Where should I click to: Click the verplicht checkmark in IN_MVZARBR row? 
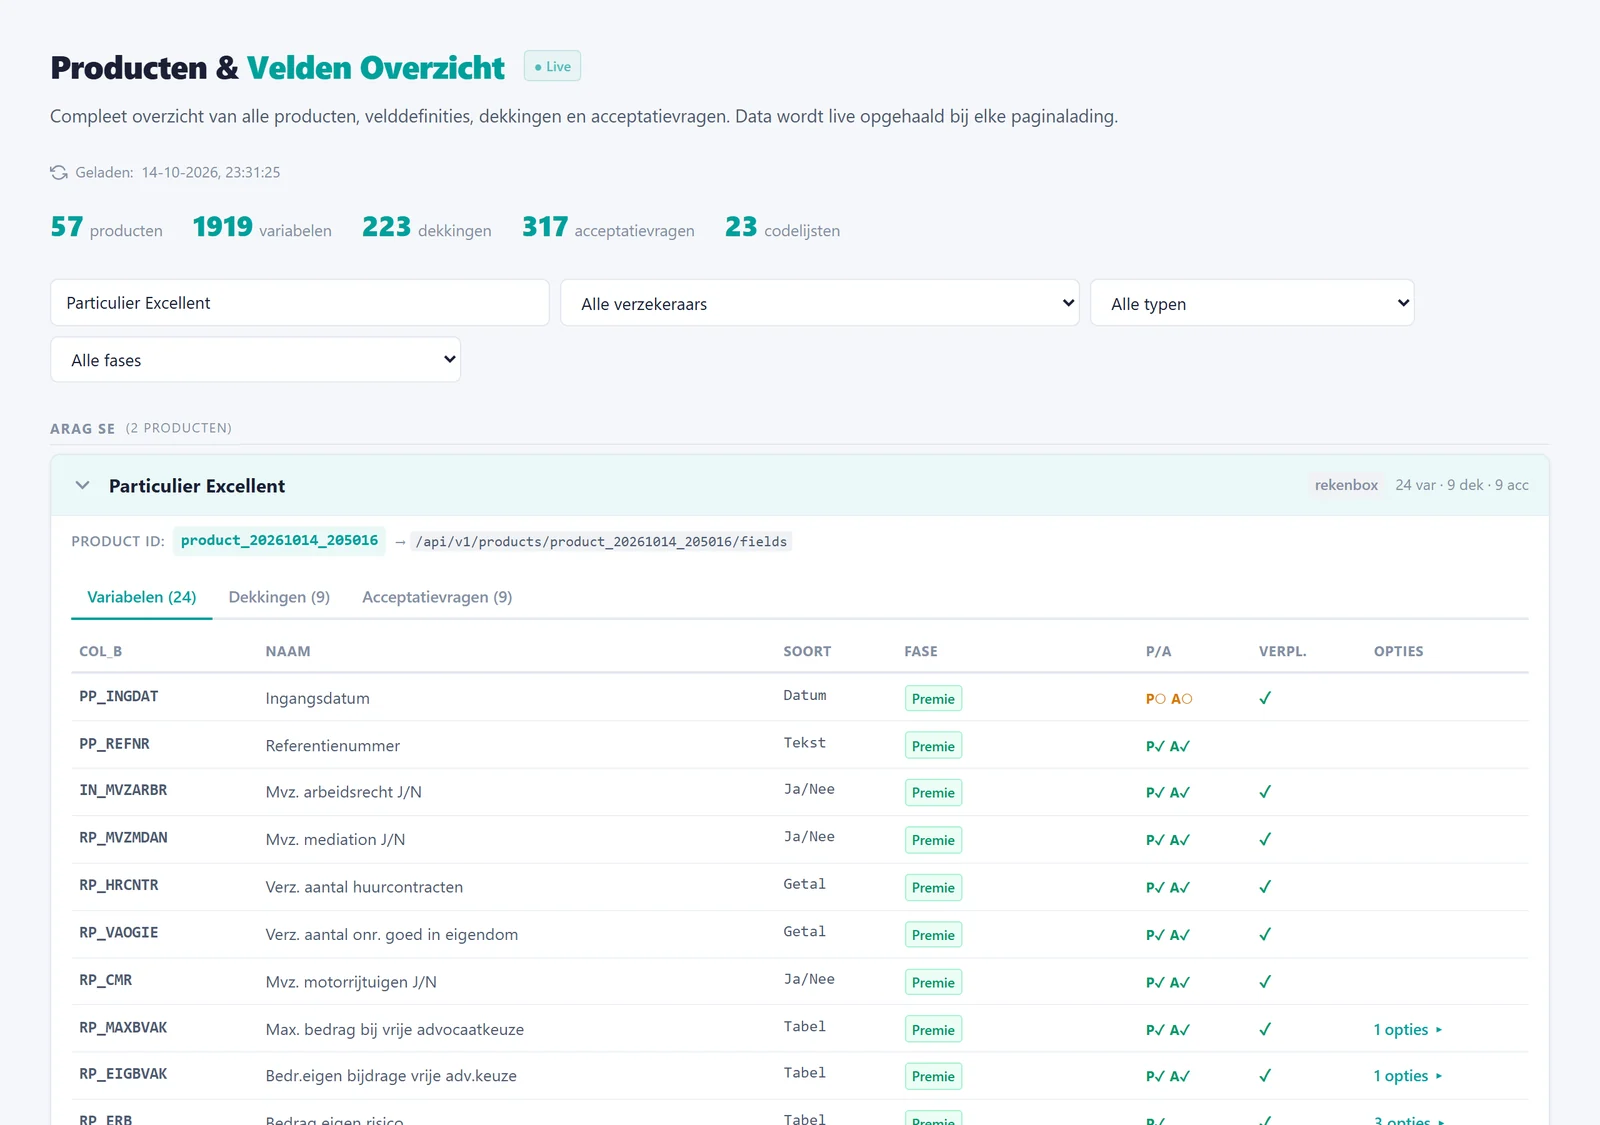(x=1265, y=792)
